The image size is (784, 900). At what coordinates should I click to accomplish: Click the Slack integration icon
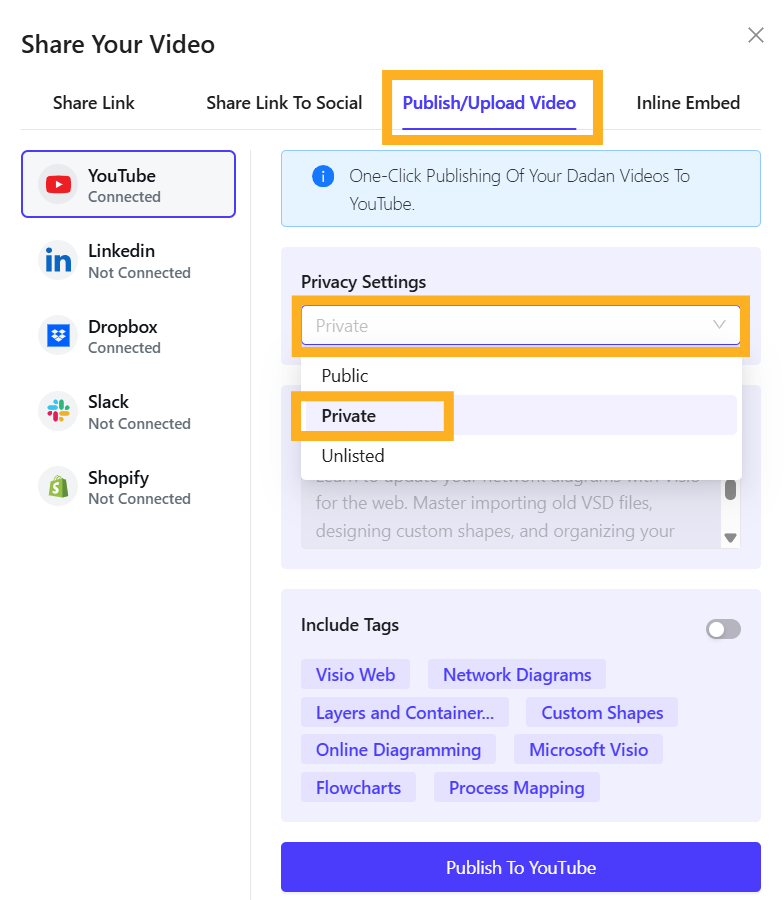[x=57, y=410]
